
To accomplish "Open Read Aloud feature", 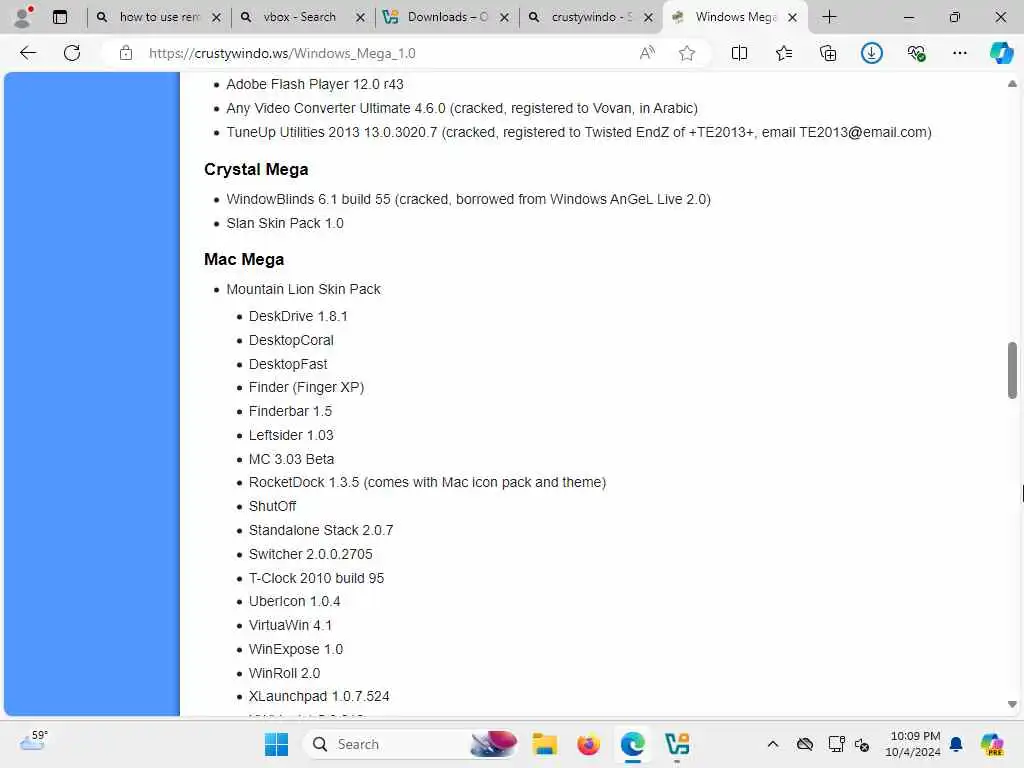I will (x=647, y=53).
